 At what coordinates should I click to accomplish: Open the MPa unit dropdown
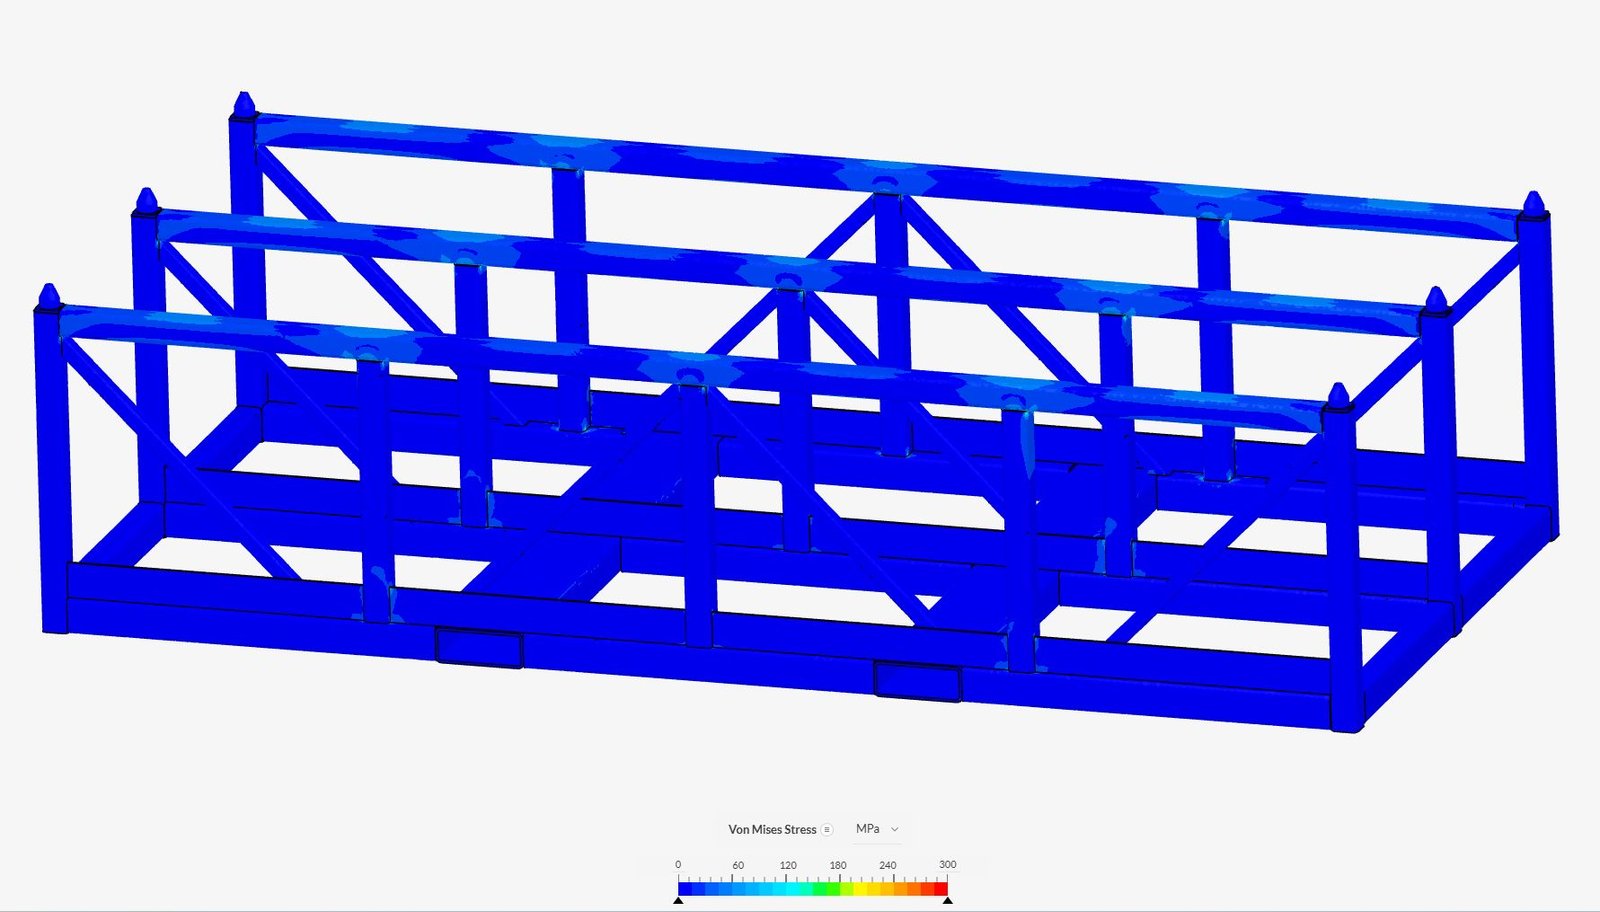click(867, 829)
